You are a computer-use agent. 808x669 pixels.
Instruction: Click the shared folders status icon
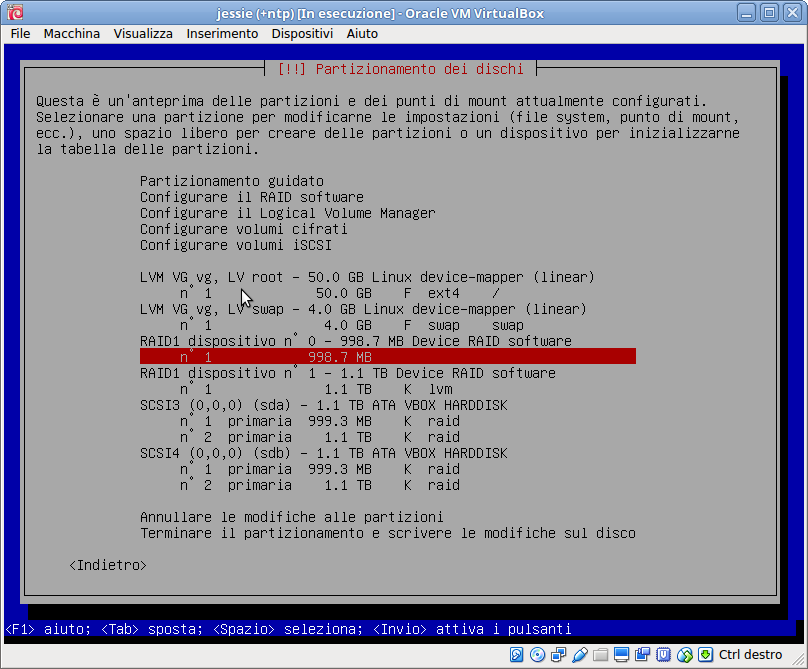click(x=600, y=655)
